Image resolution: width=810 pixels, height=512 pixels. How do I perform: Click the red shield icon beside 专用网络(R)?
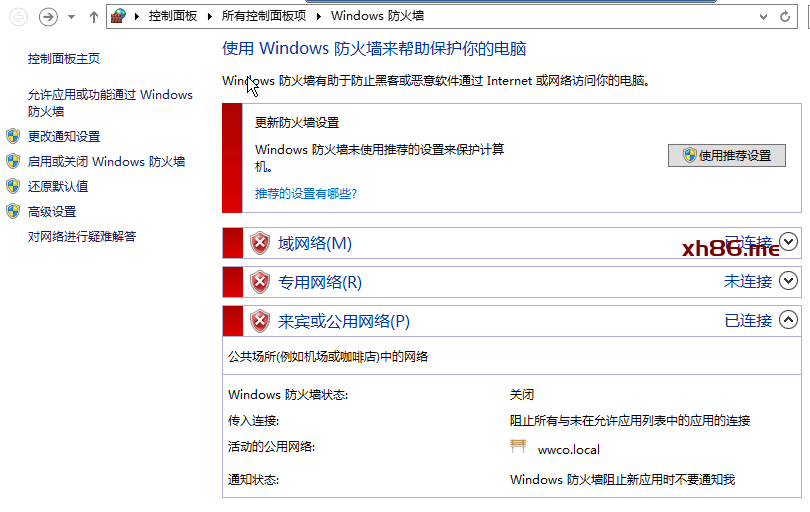pos(260,282)
